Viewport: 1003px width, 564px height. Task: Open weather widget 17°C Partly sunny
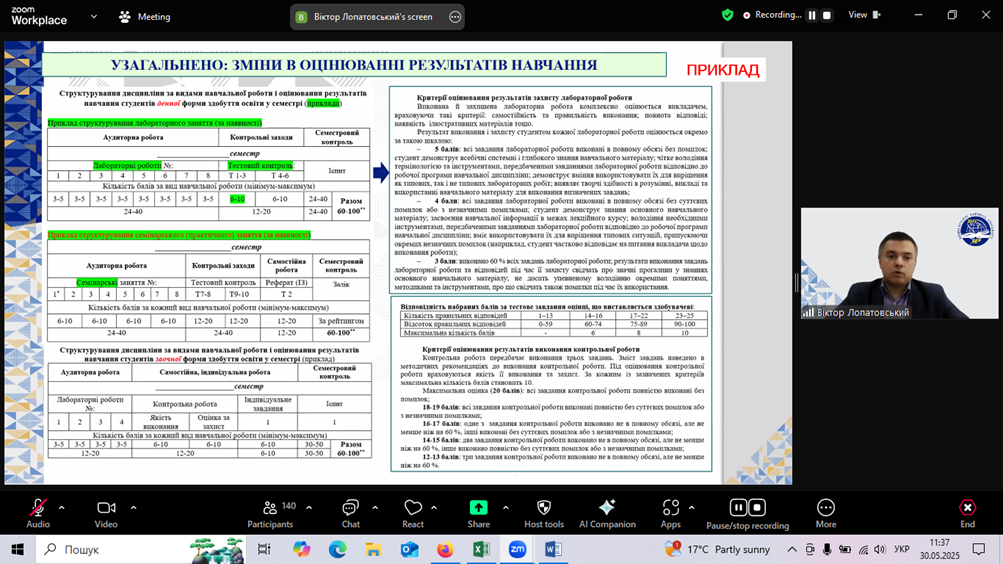(x=717, y=549)
